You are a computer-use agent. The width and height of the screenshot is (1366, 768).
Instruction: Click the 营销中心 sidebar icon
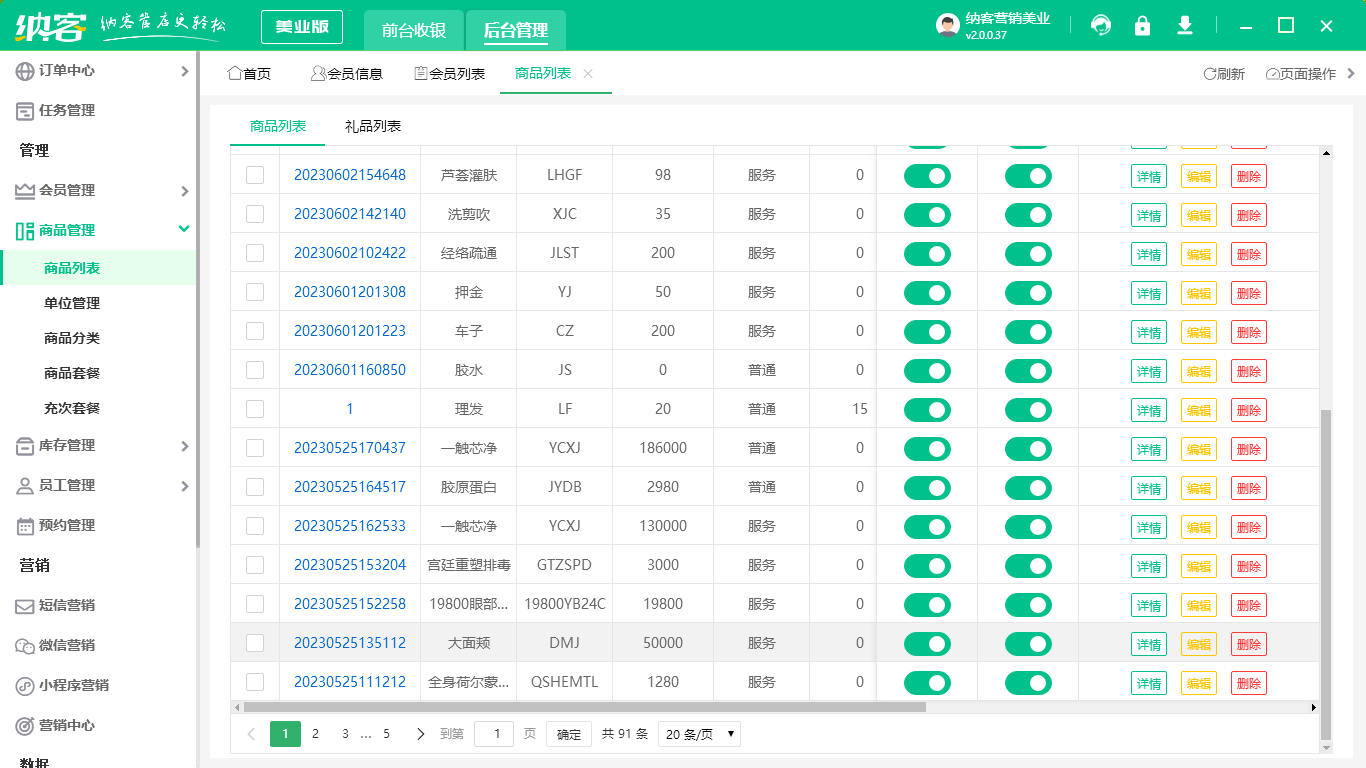(22, 725)
